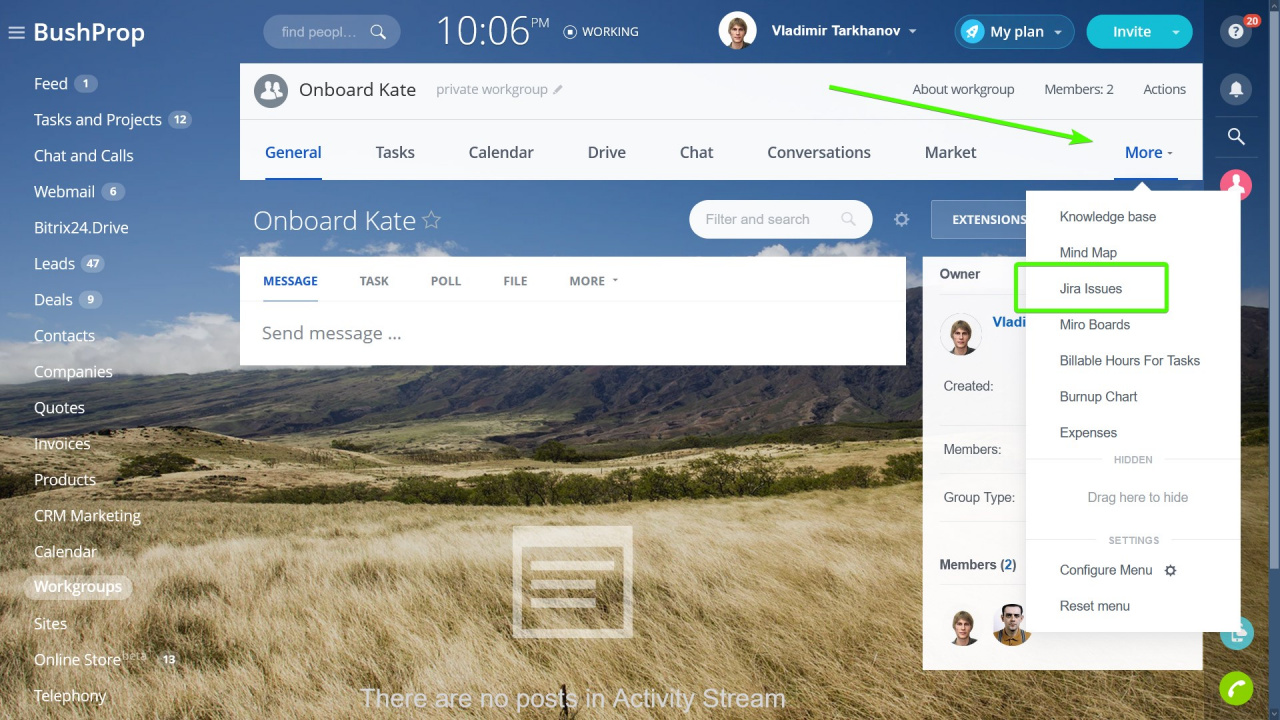Open the More tab dropdown
This screenshot has width=1280, height=720.
1149,153
